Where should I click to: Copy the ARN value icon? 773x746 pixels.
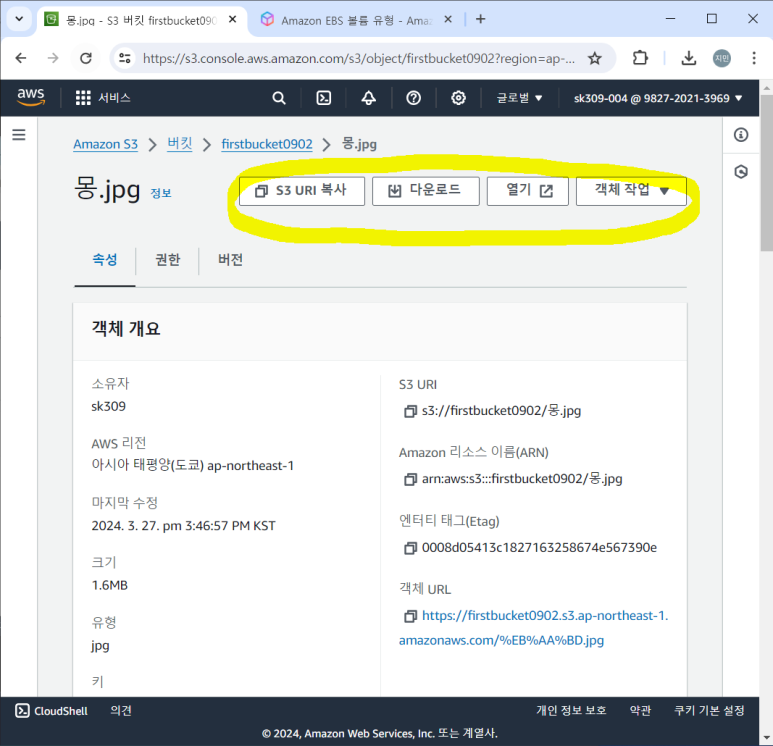tap(410, 479)
